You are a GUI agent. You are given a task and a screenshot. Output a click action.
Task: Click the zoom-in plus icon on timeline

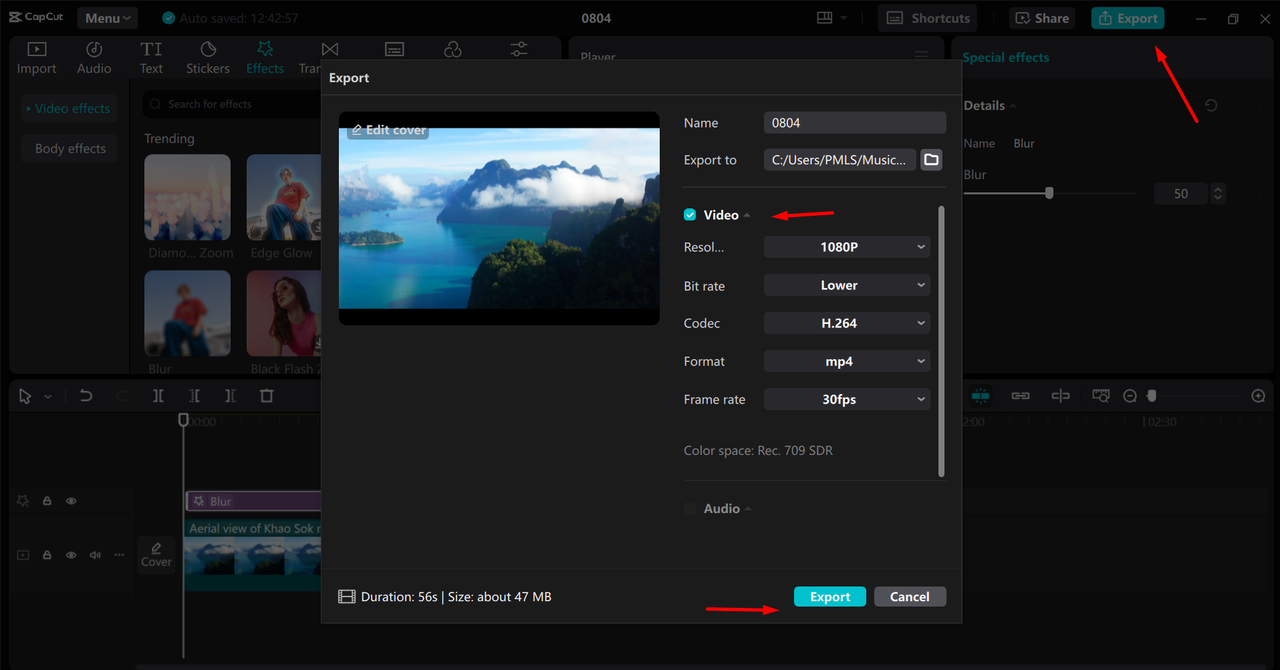[x=1258, y=396]
